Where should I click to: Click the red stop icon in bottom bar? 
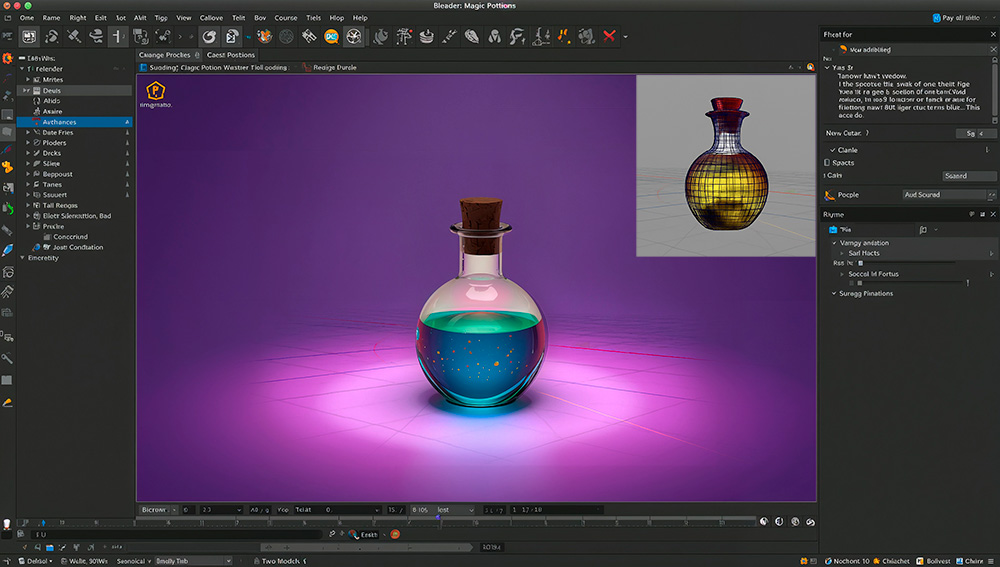pos(395,534)
